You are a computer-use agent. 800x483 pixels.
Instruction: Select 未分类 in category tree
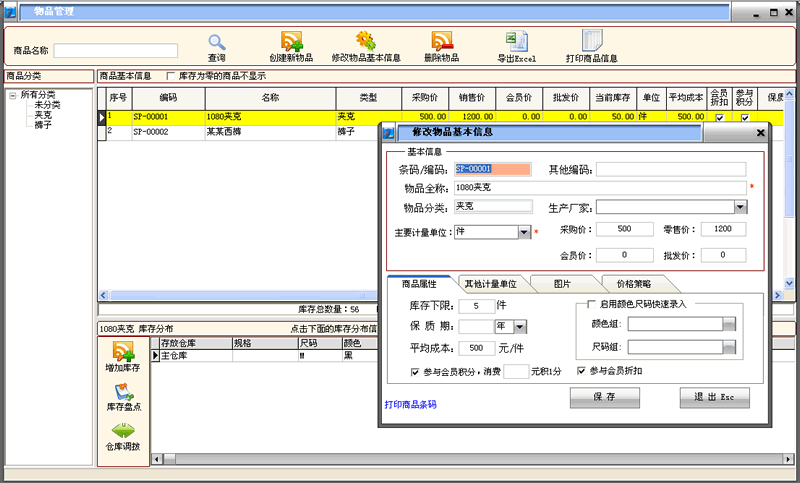(x=47, y=105)
